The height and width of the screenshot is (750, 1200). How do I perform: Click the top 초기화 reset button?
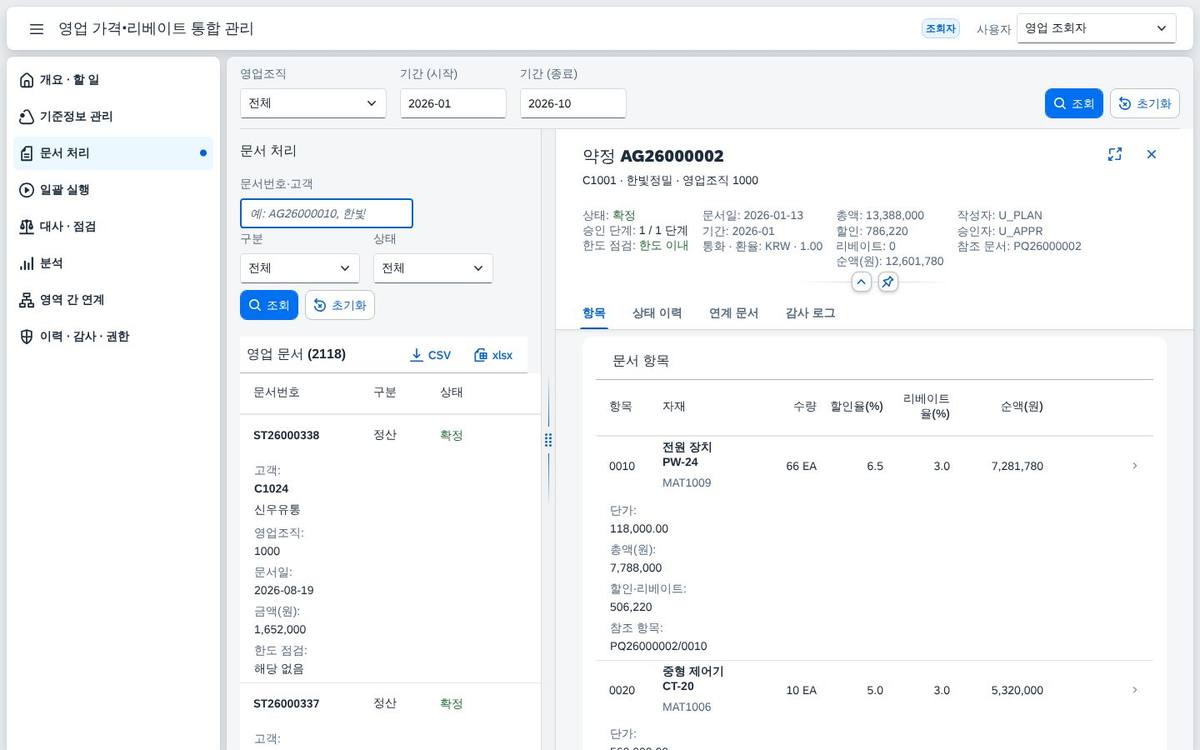point(1145,103)
